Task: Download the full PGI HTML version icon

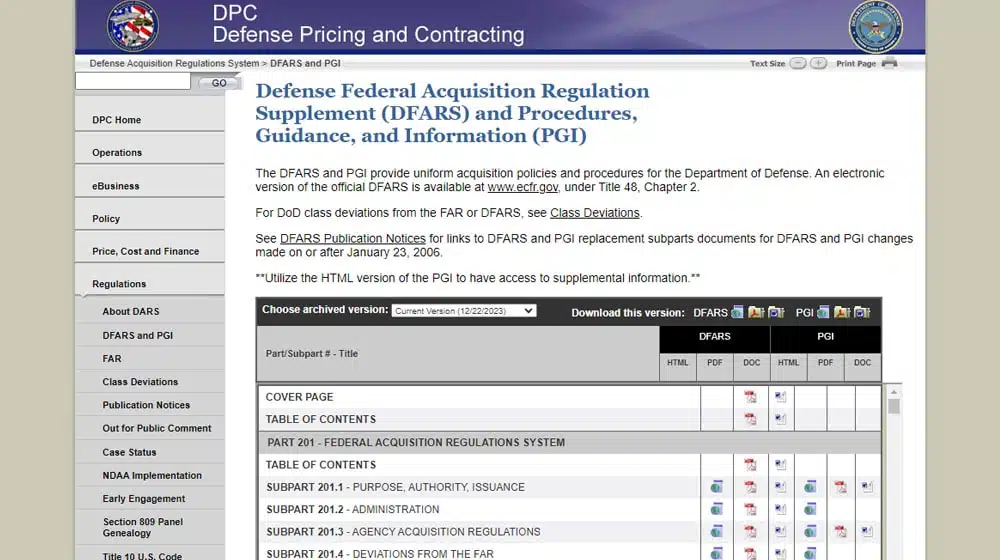Action: pos(823,312)
